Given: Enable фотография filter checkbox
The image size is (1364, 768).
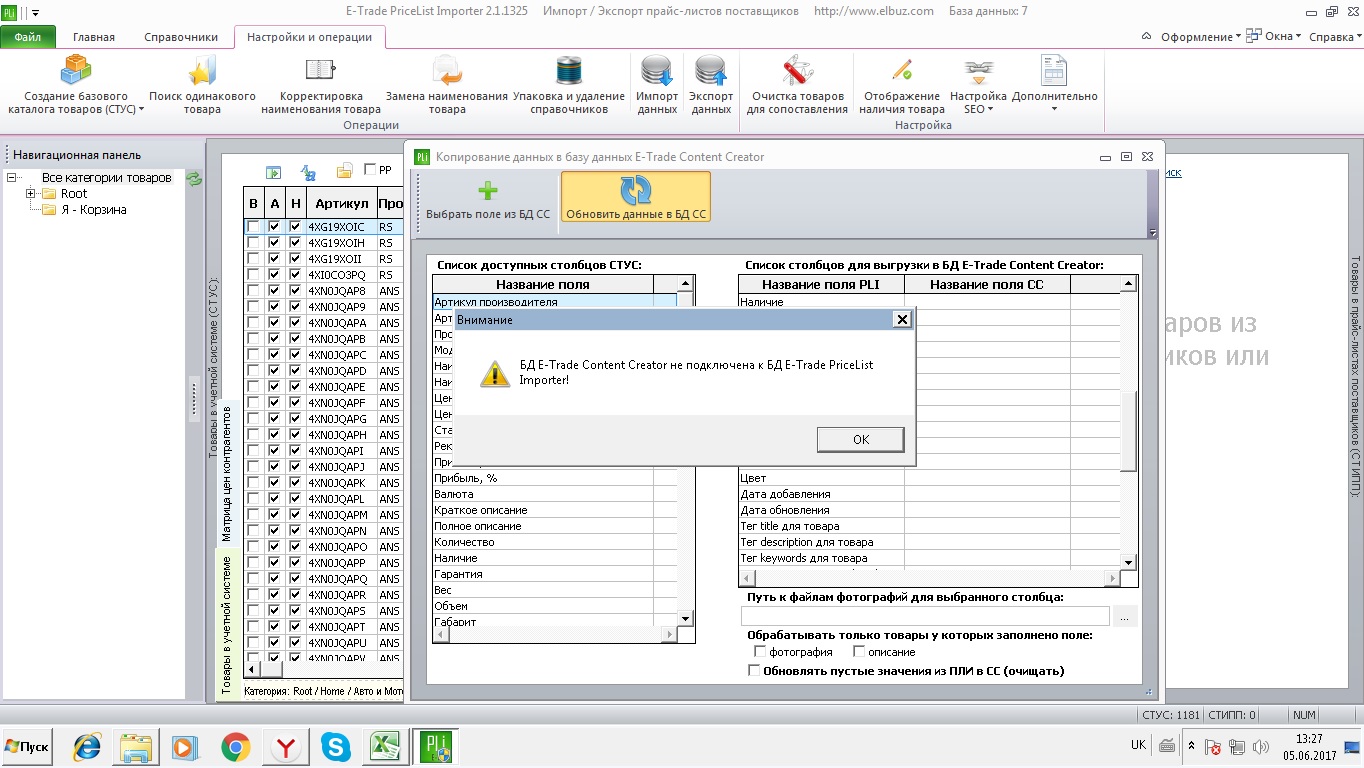Looking at the screenshot, I should tap(761, 652).
